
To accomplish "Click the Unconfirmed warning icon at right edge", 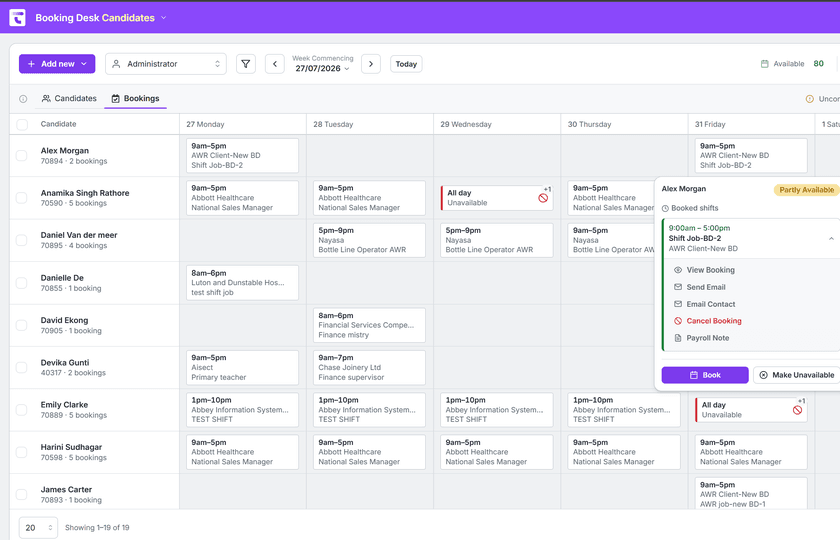I will (x=809, y=99).
